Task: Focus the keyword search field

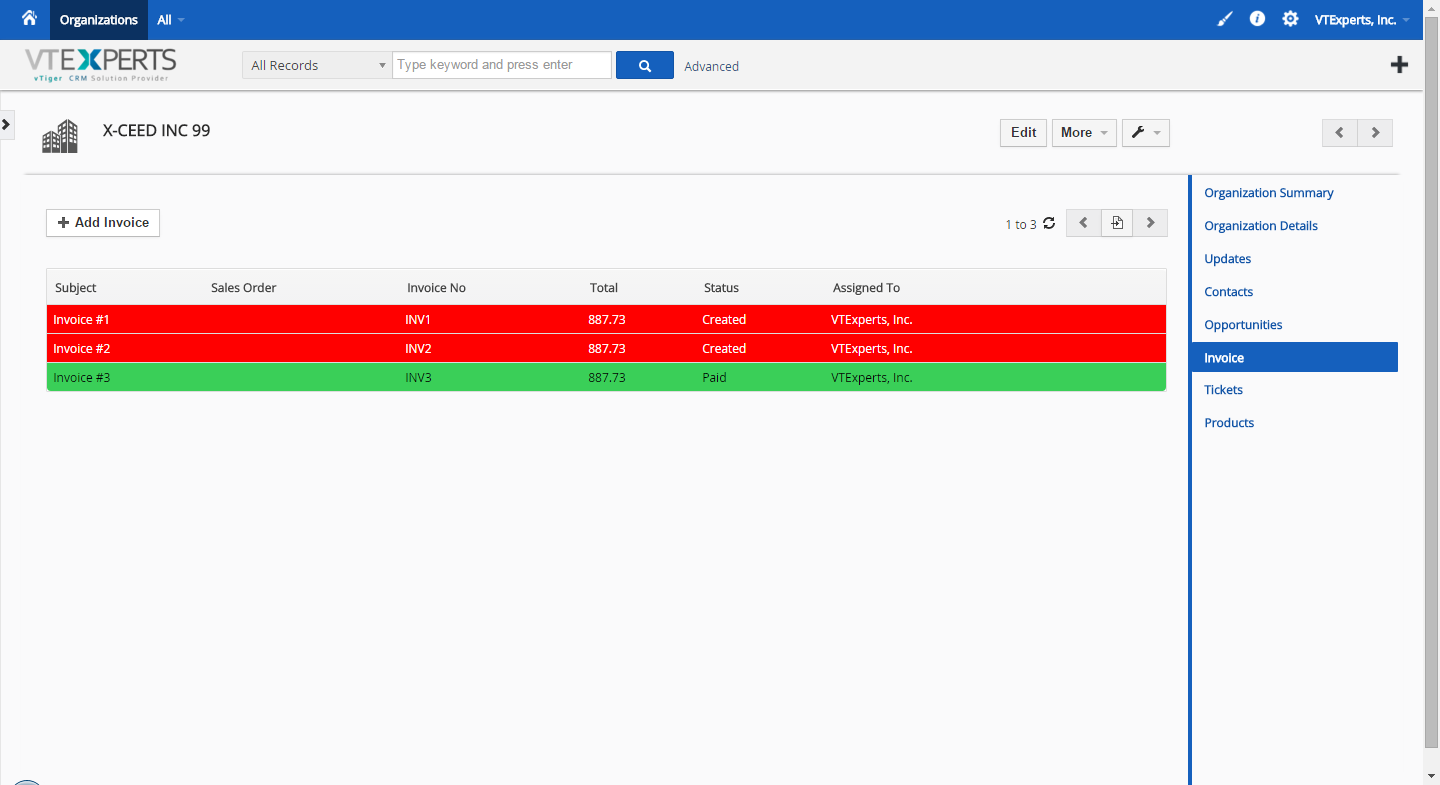Action: point(502,65)
